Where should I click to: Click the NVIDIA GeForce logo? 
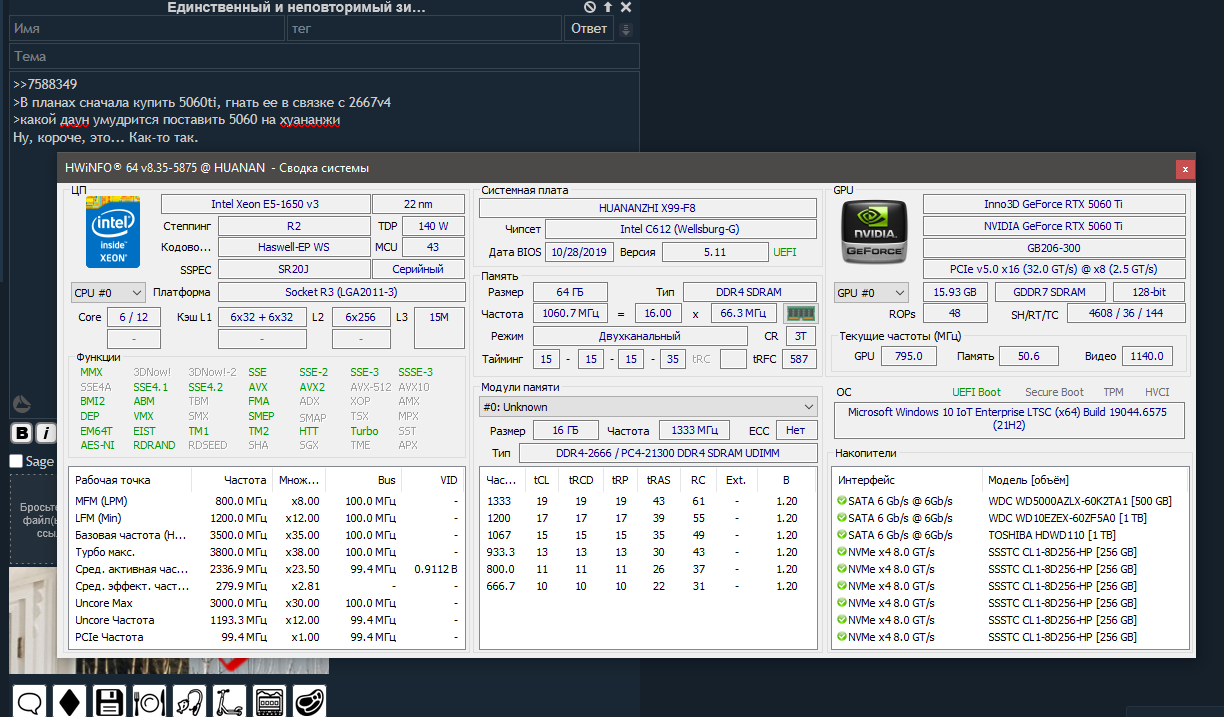[873, 232]
